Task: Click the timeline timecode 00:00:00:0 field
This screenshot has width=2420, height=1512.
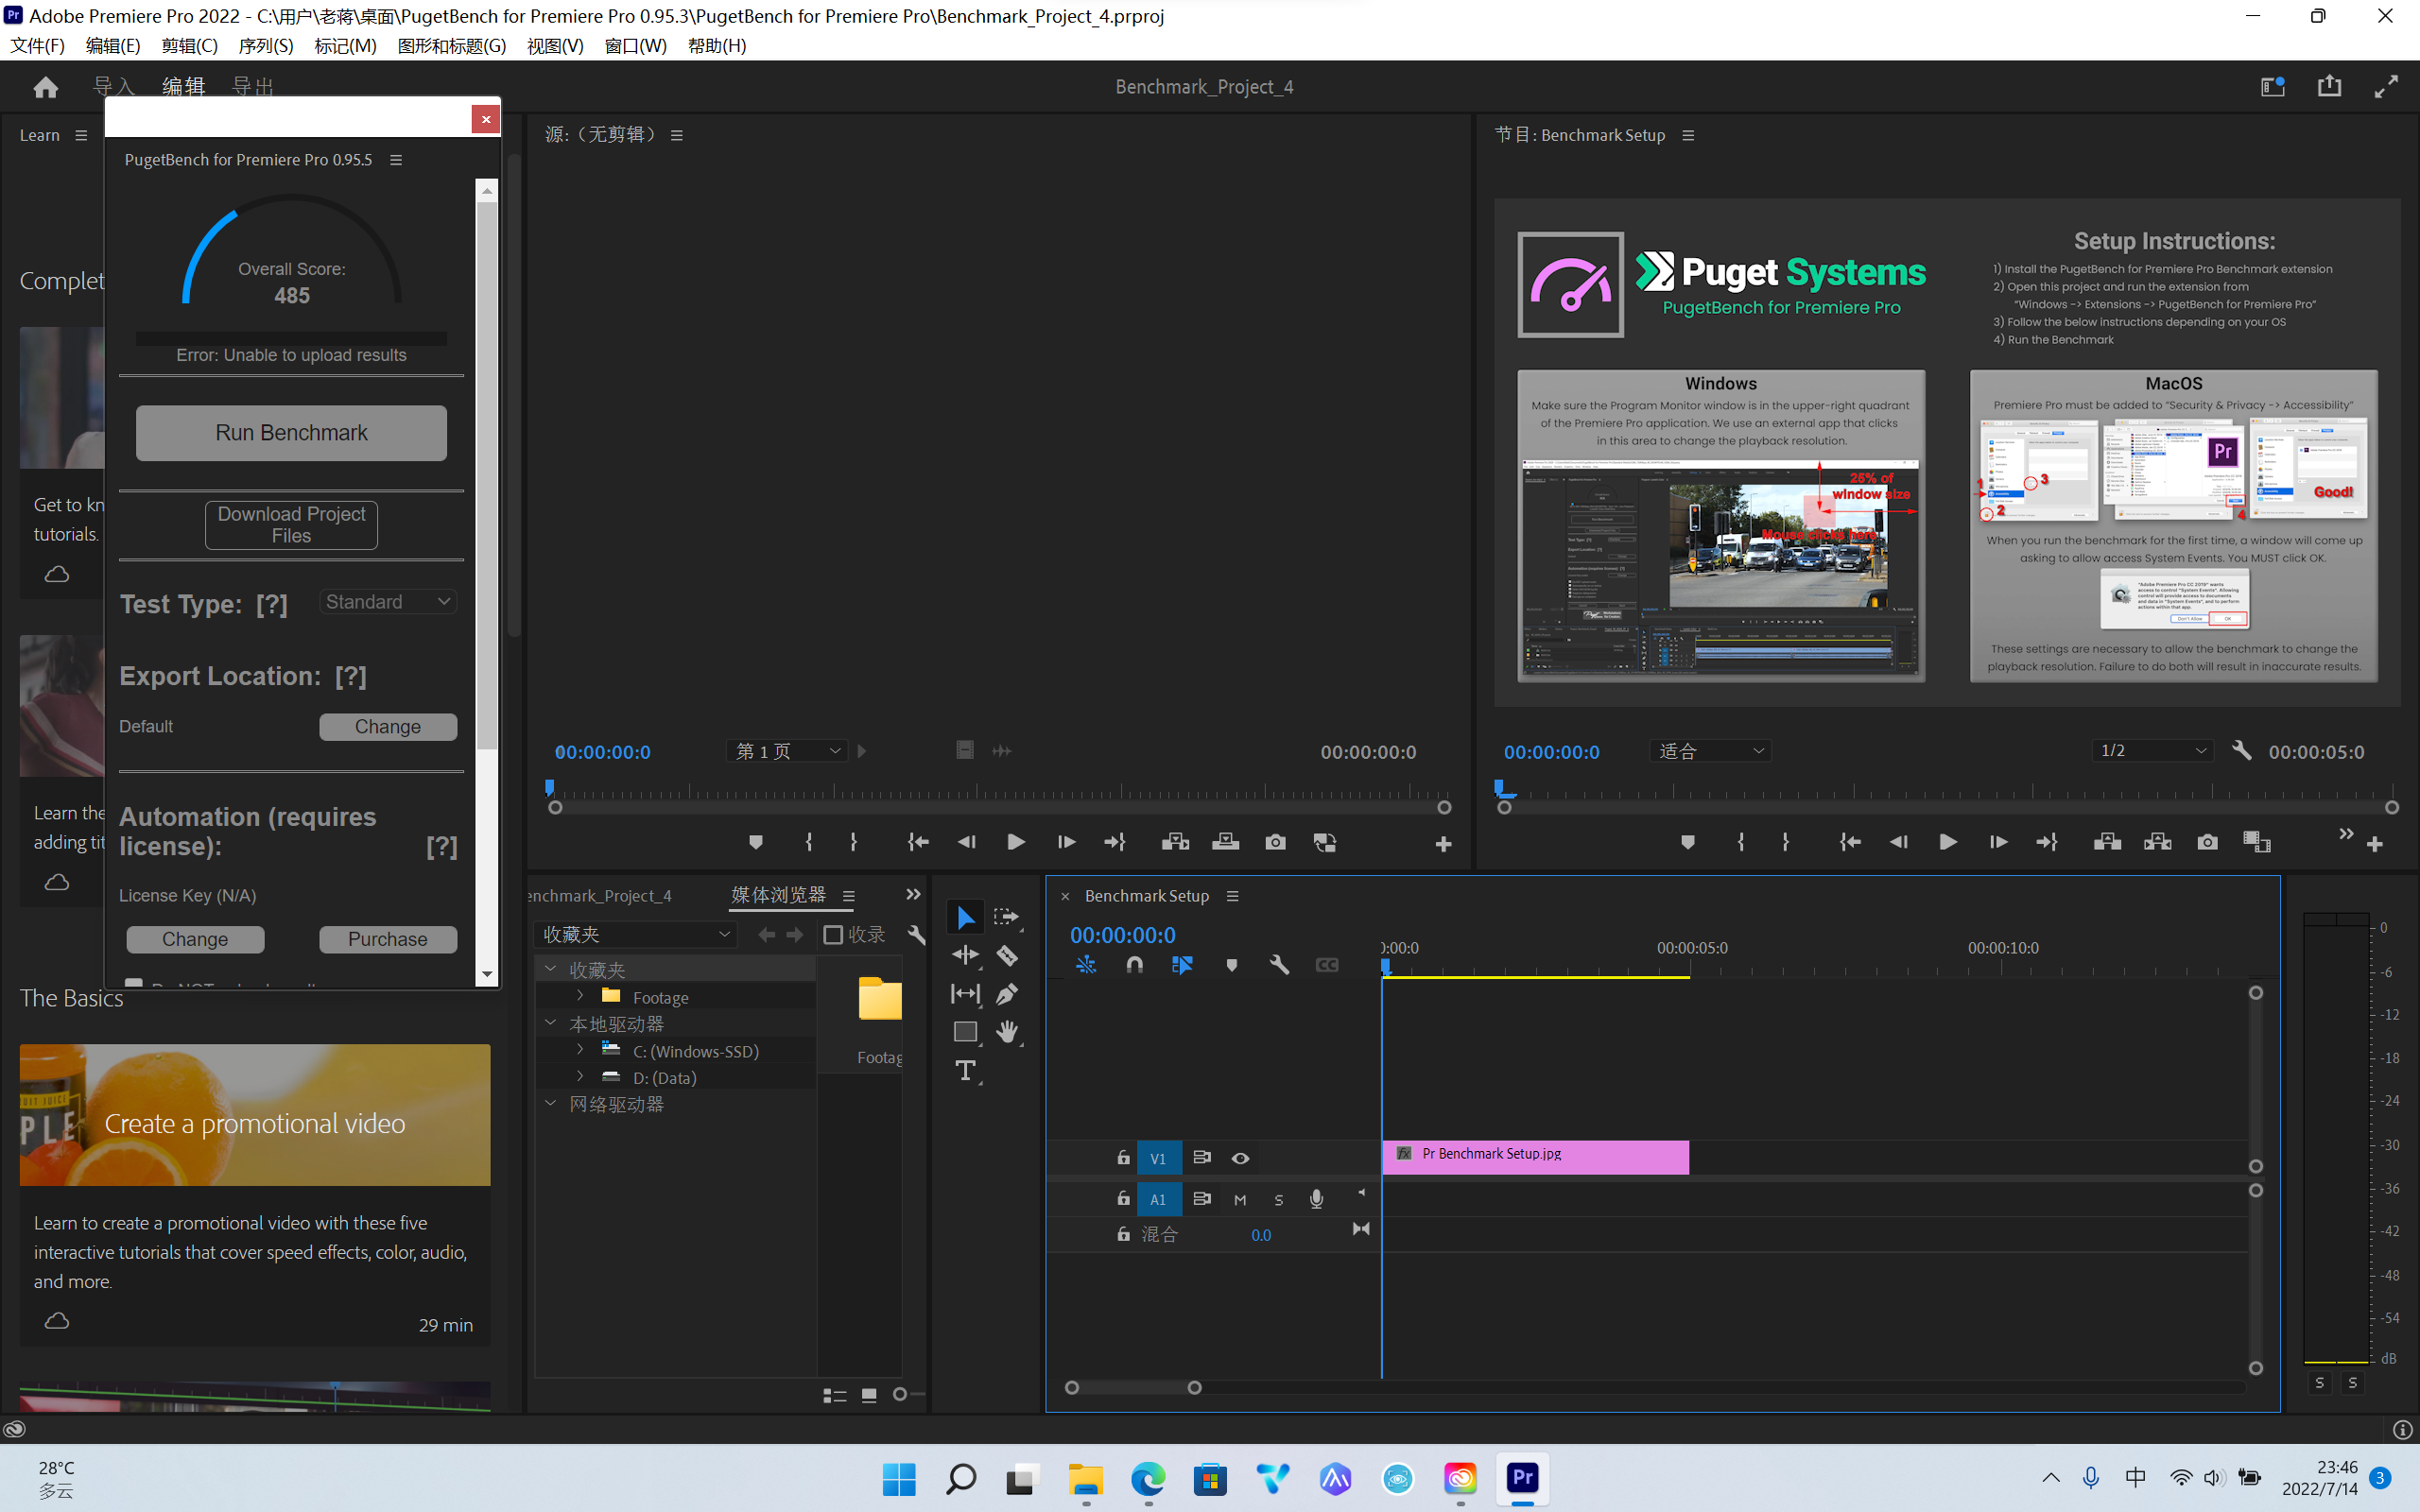Action: coord(1123,935)
